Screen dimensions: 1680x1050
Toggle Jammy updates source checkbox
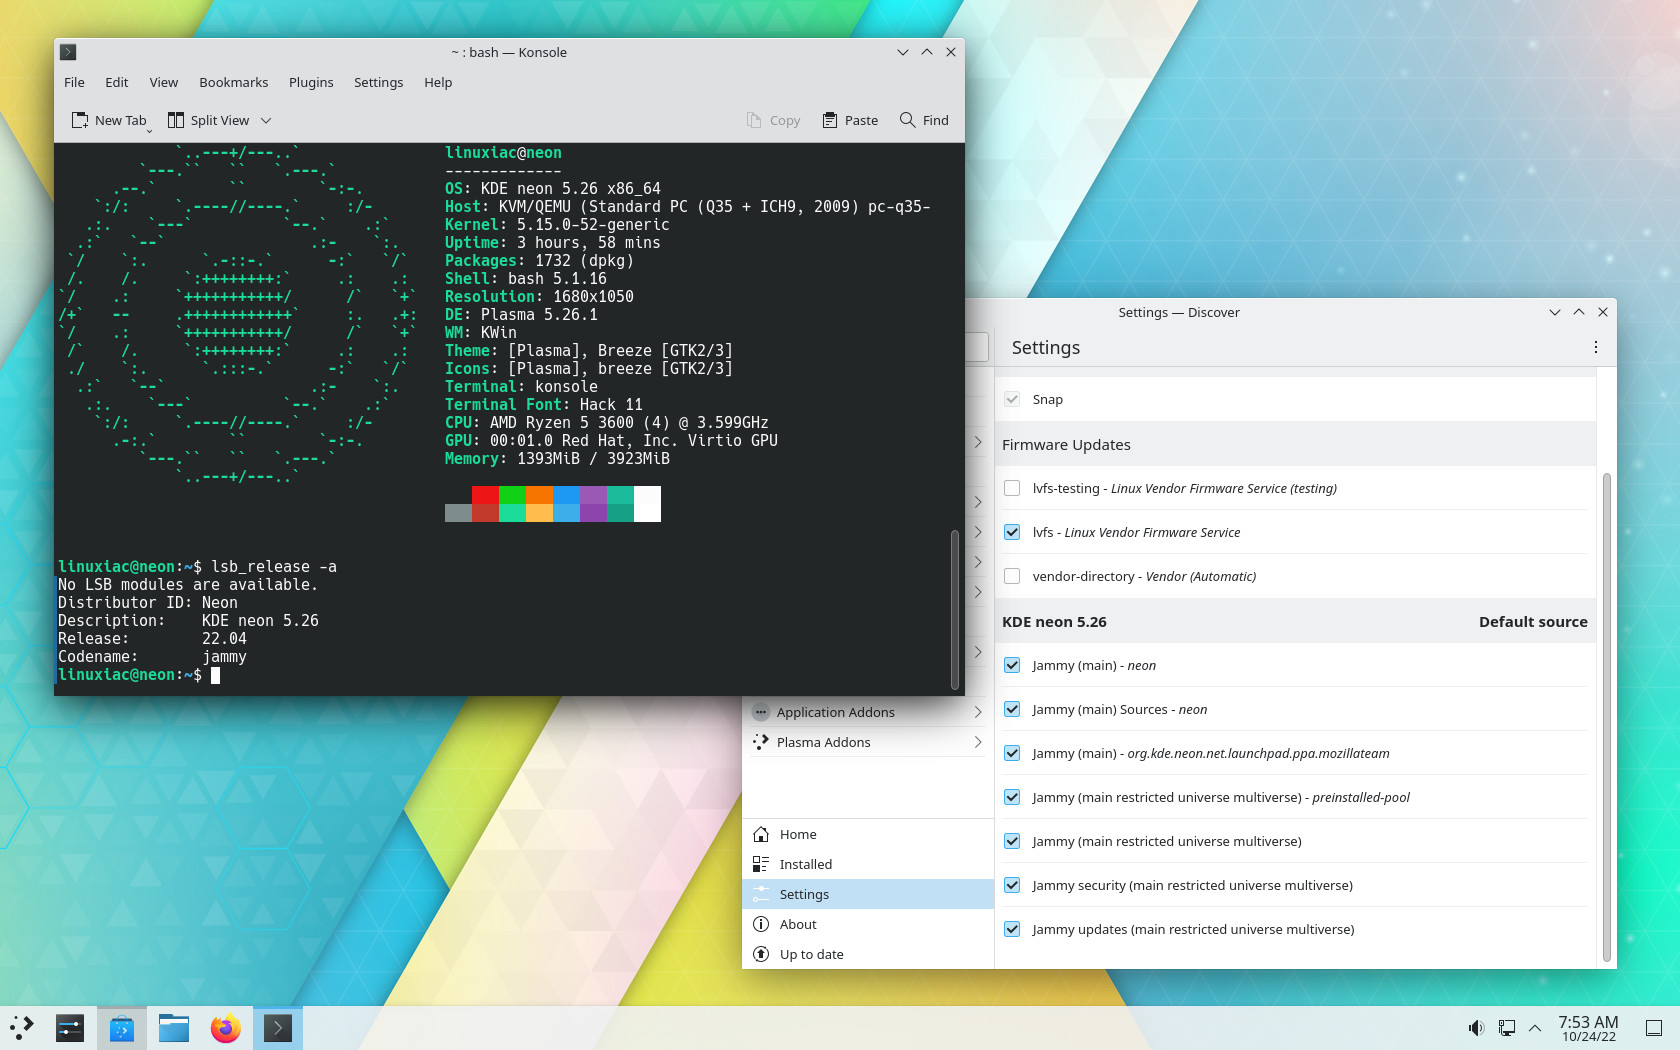1012,929
